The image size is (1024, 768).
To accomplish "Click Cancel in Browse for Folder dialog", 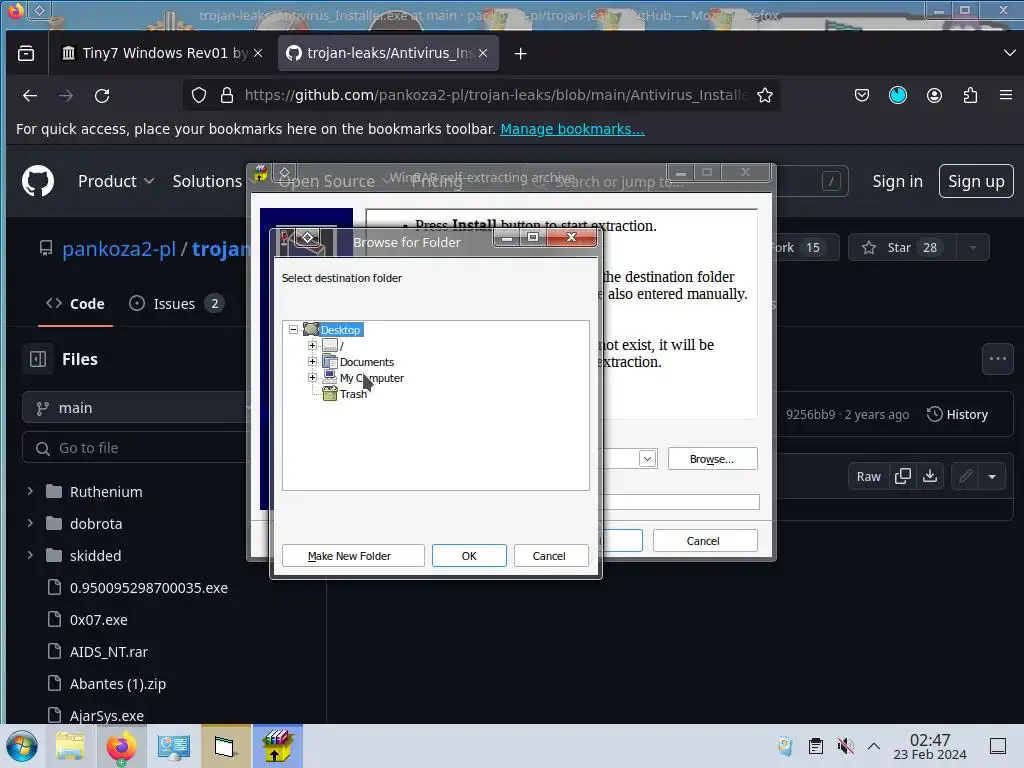I will [549, 556].
